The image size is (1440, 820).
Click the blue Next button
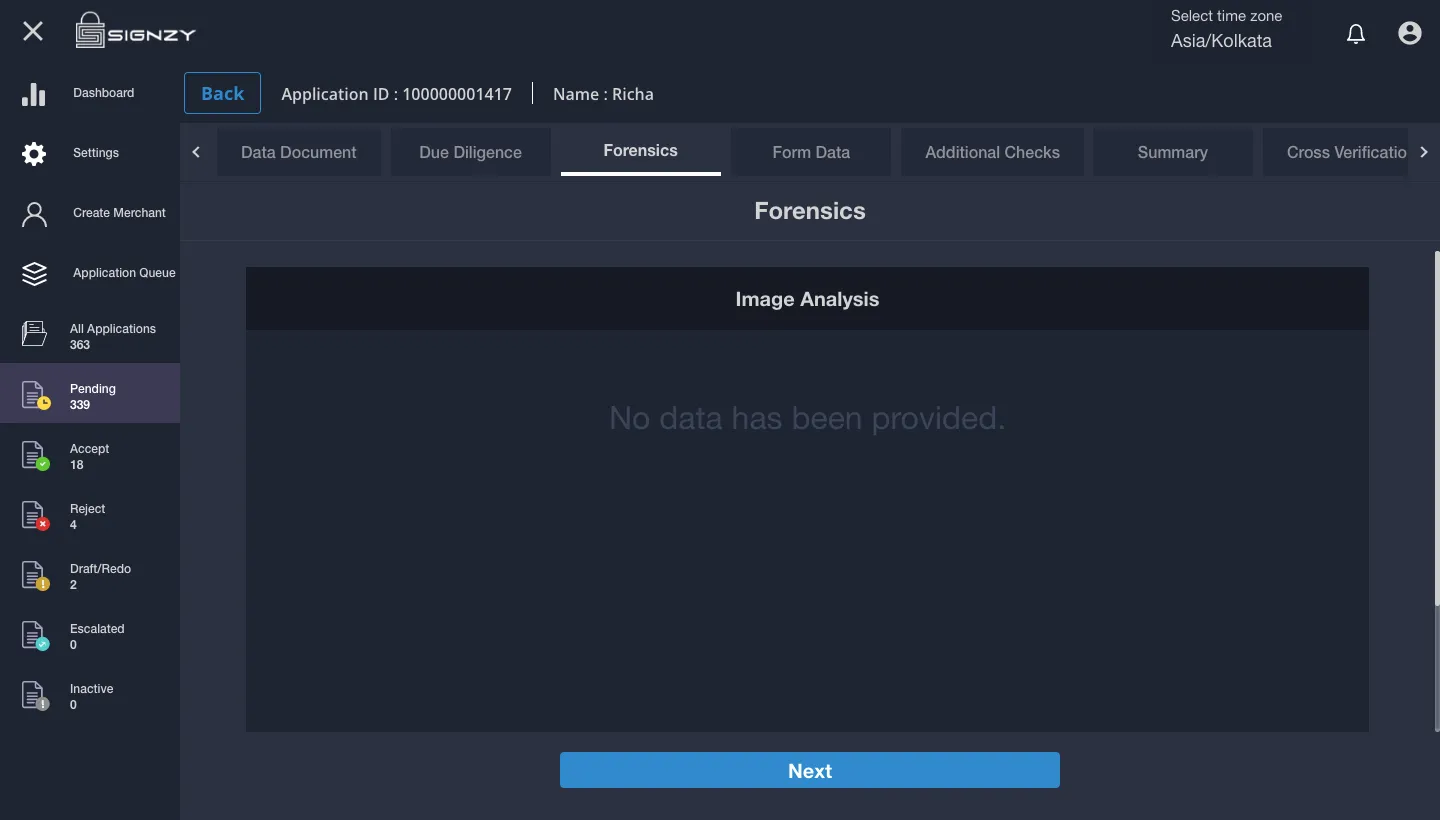pyautogui.click(x=810, y=770)
